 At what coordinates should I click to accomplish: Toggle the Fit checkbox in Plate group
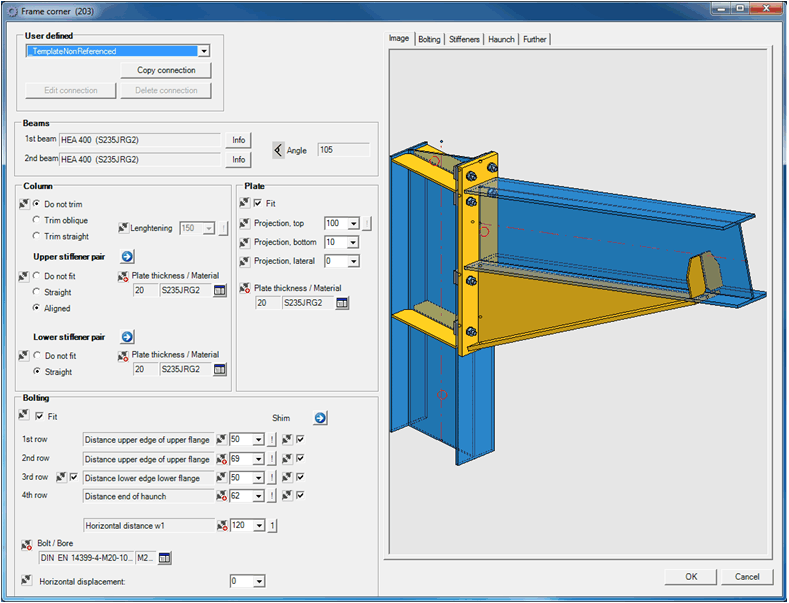pos(259,203)
